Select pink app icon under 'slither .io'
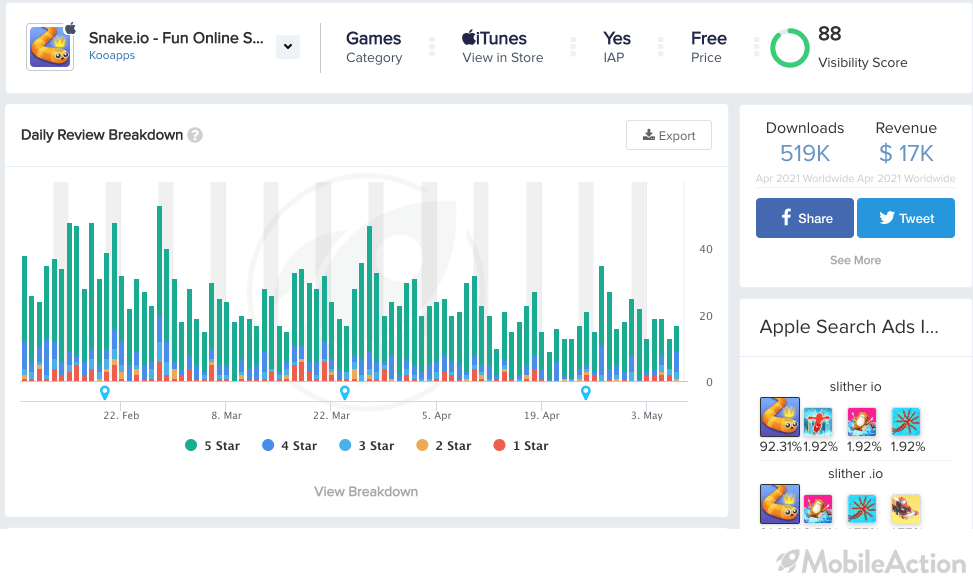The width and height of the screenshot is (973, 577). click(x=818, y=509)
